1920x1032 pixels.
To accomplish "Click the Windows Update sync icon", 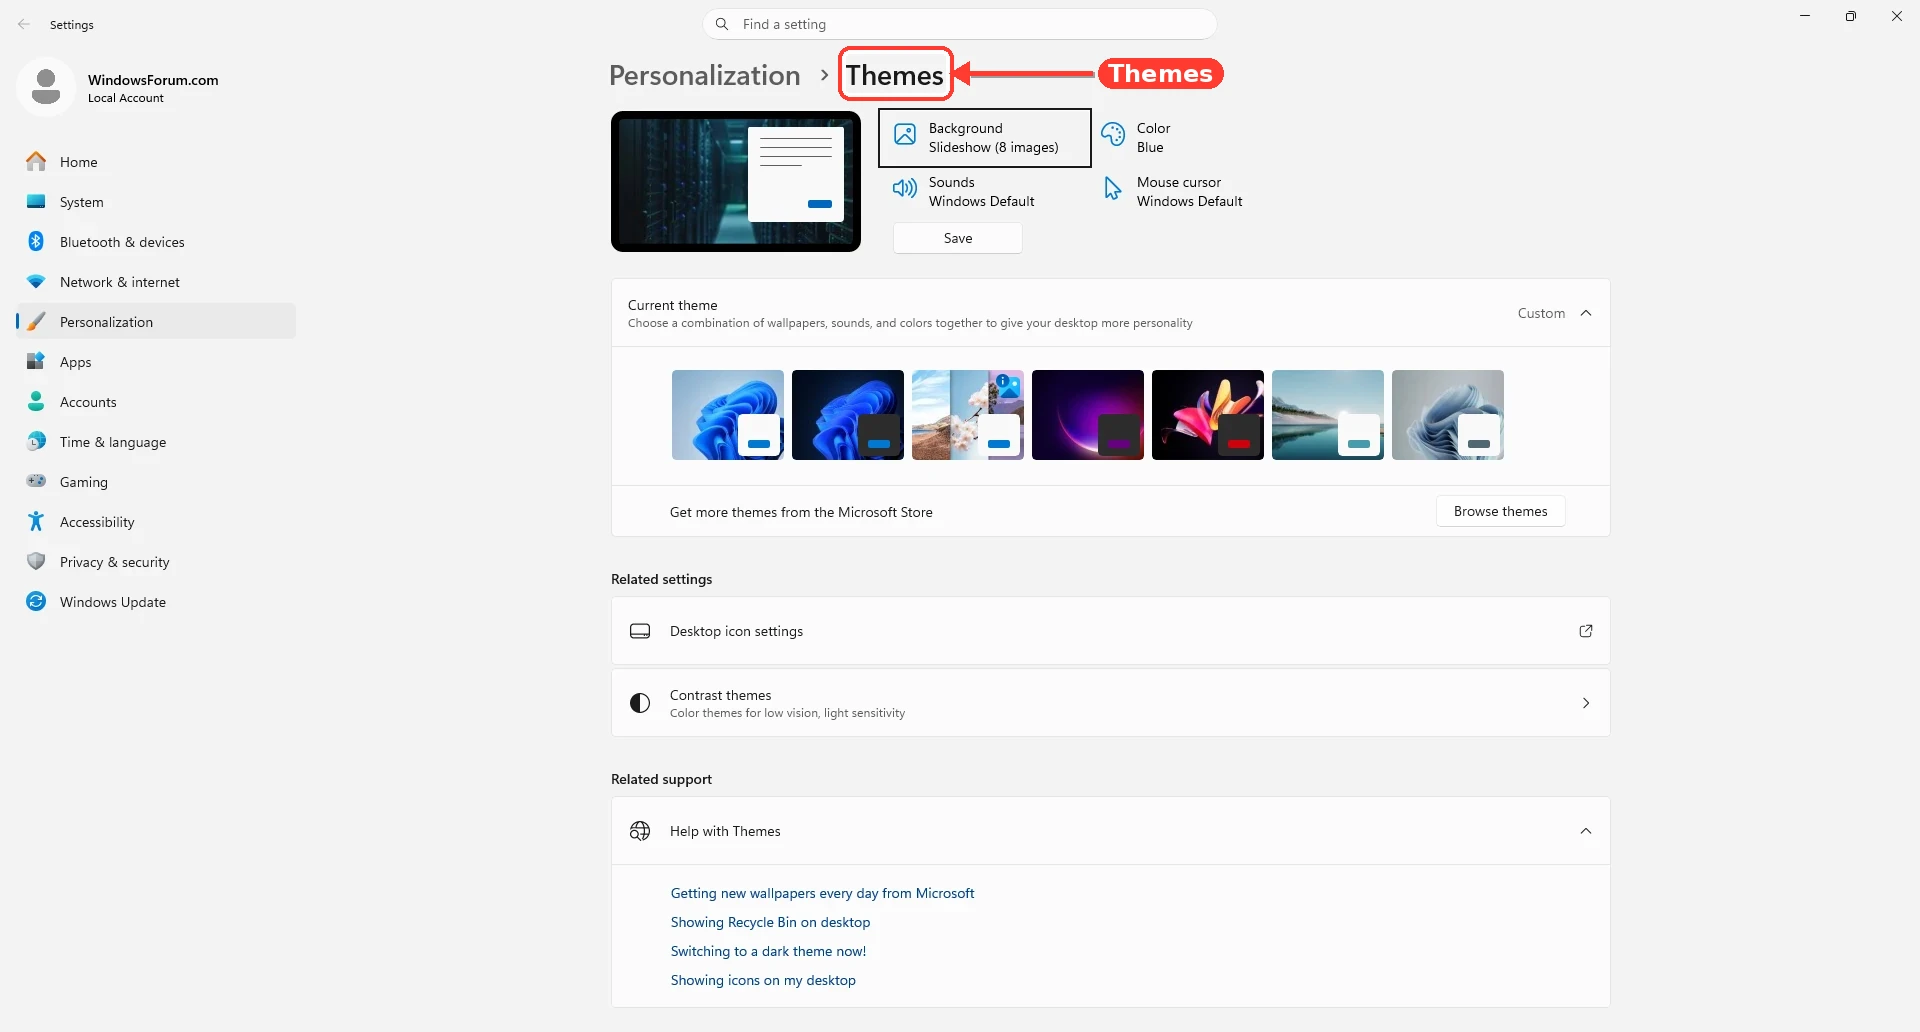I will 36,602.
